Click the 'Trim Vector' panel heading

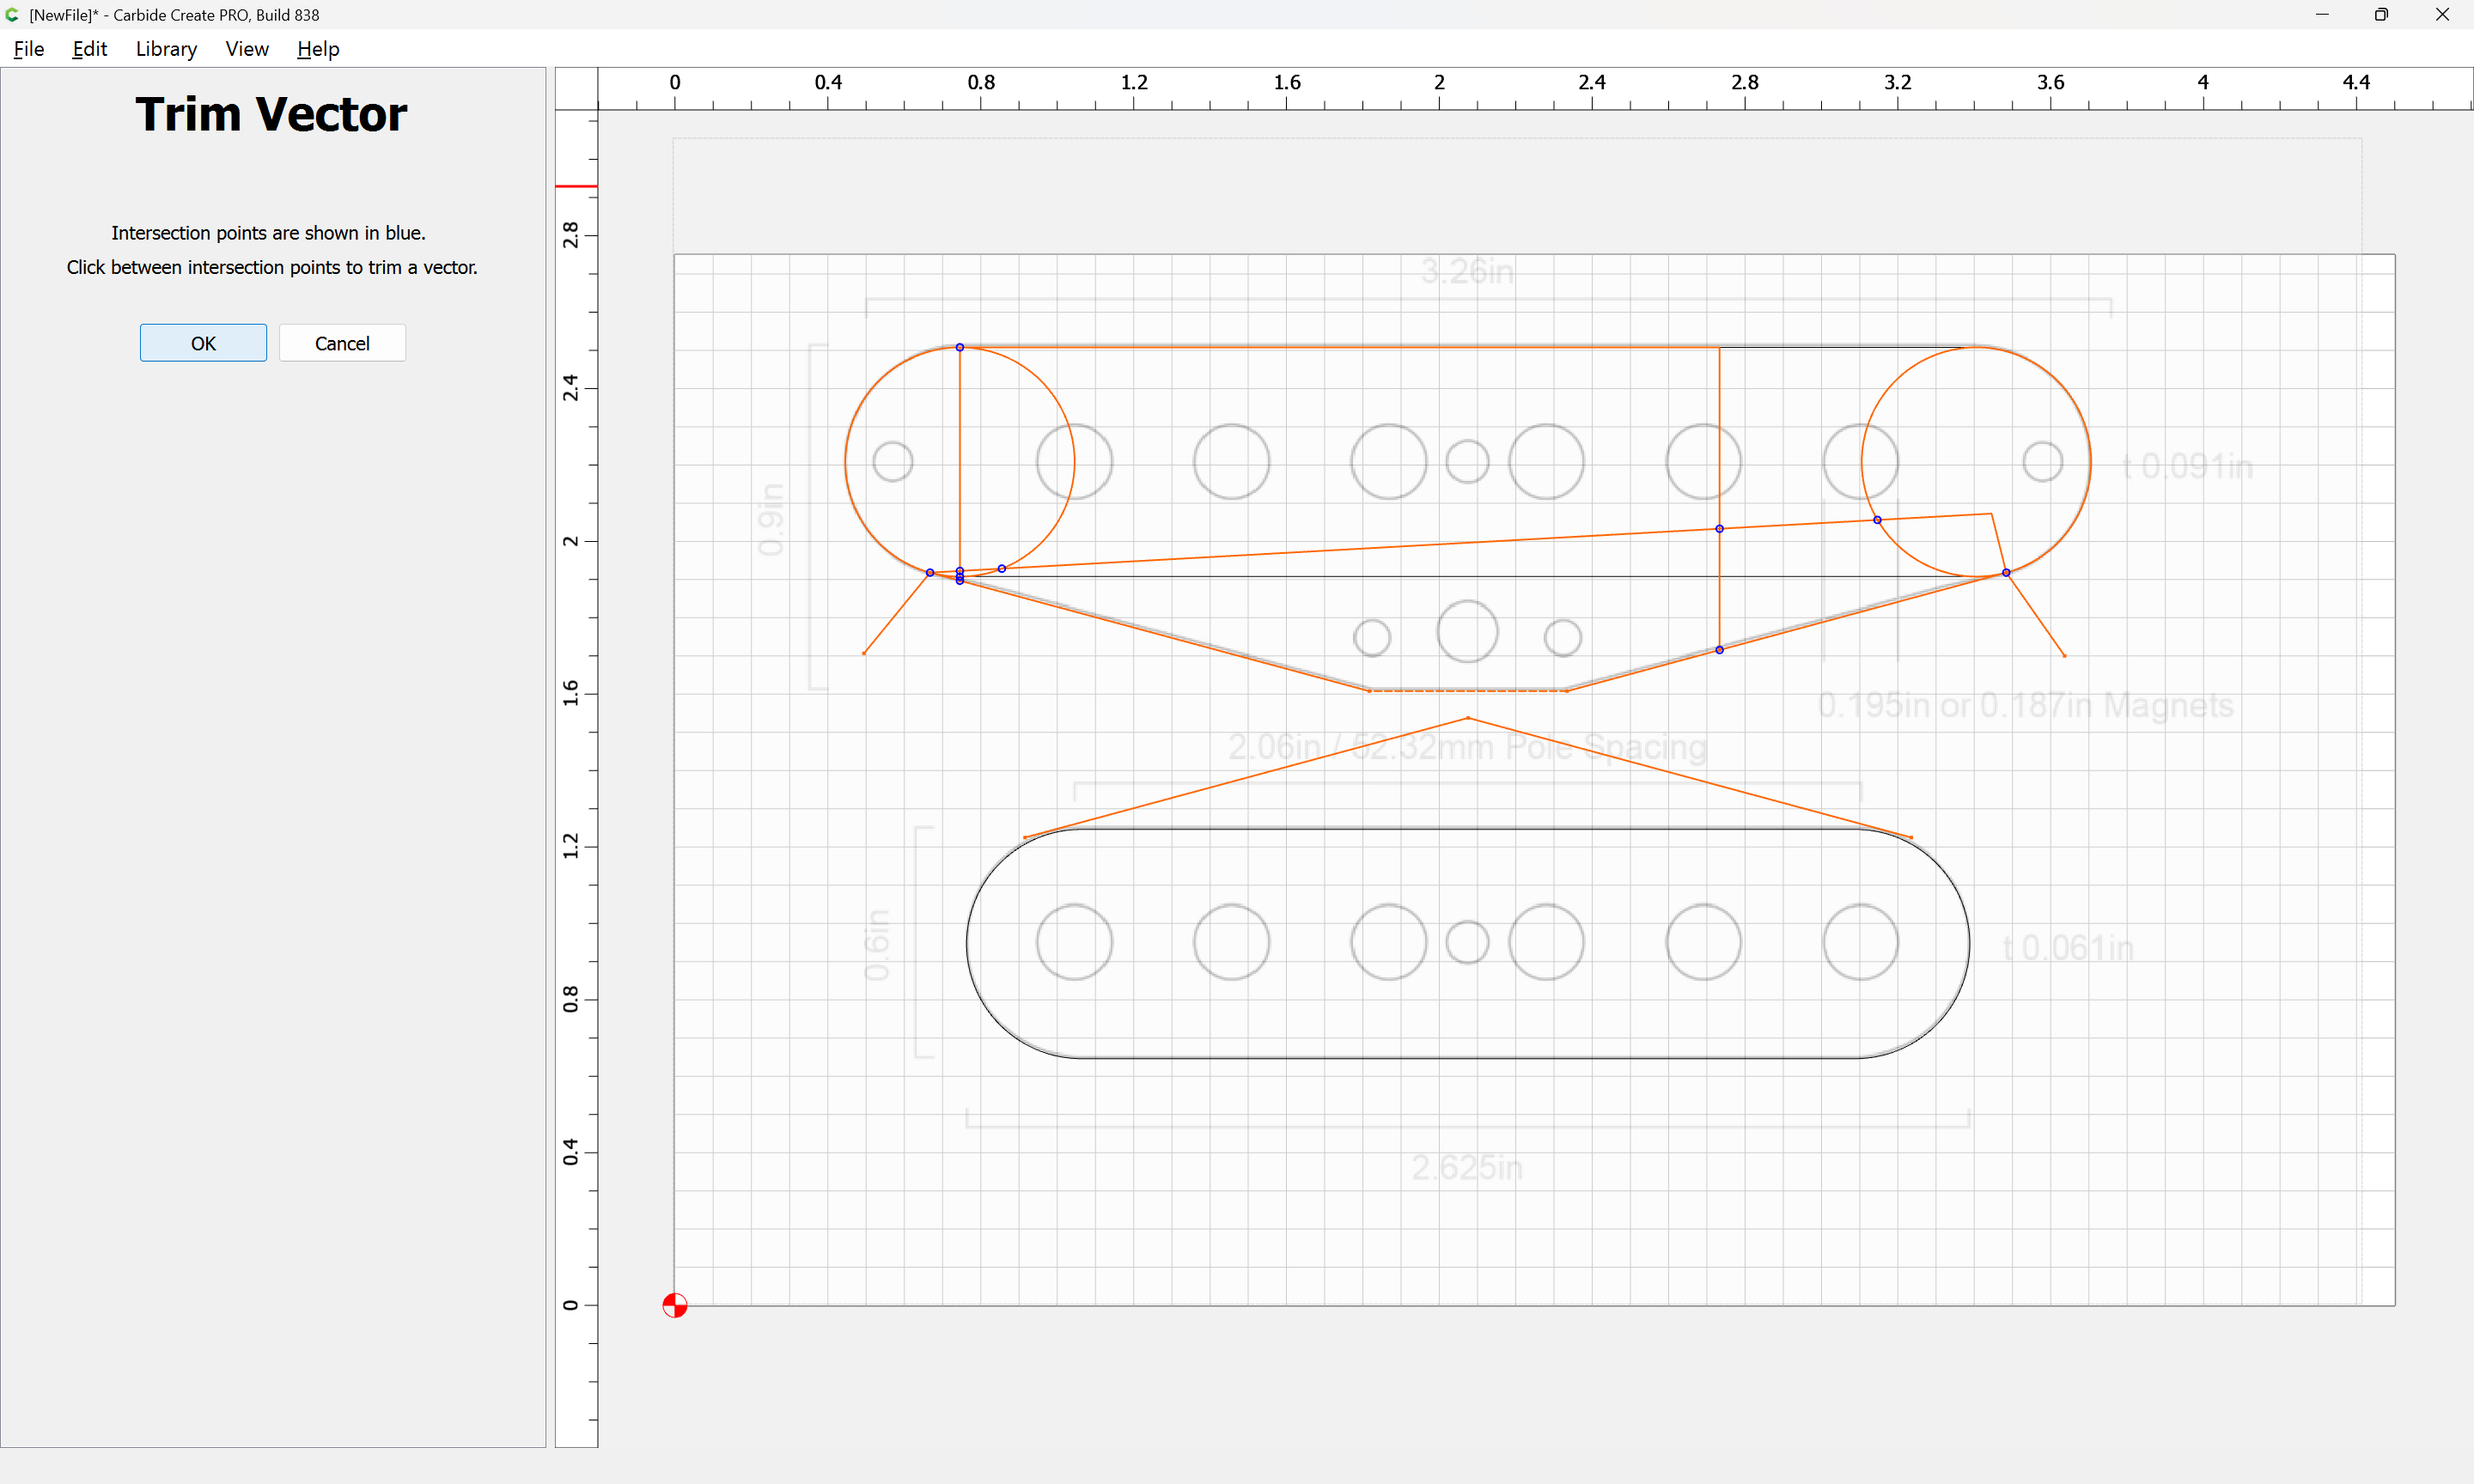(x=271, y=114)
